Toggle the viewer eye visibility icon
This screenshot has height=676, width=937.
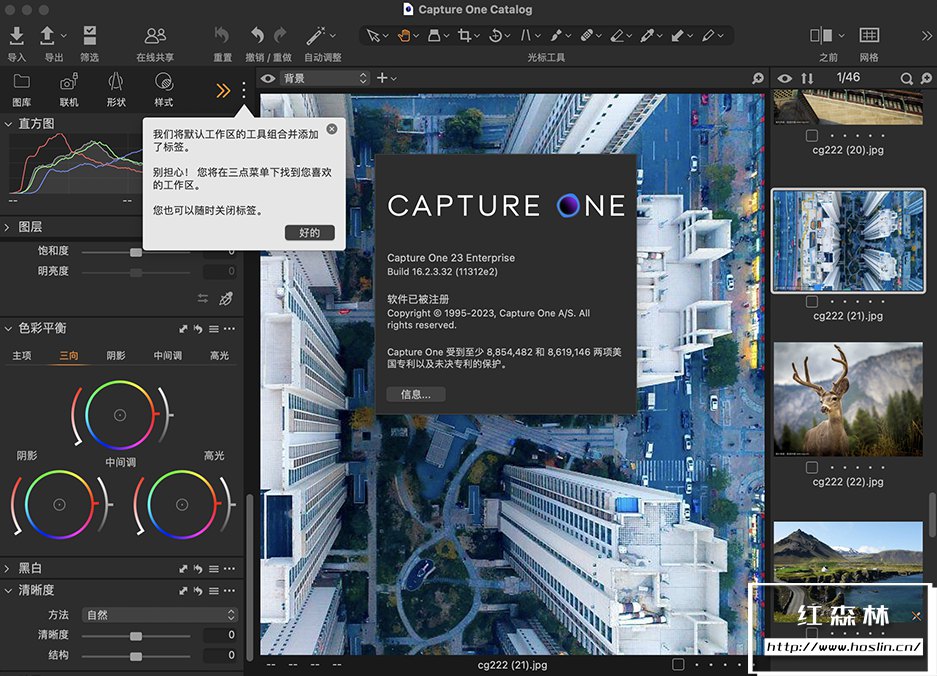tap(268, 78)
